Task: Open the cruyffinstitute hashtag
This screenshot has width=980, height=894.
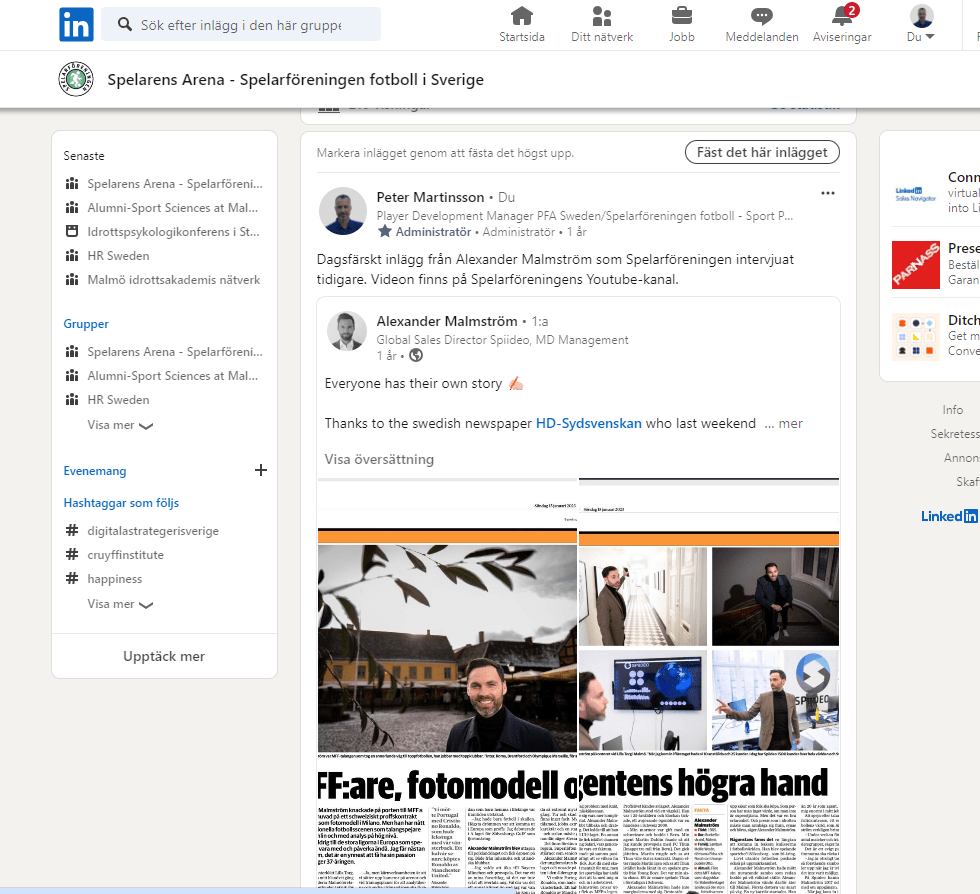Action: click(x=125, y=555)
